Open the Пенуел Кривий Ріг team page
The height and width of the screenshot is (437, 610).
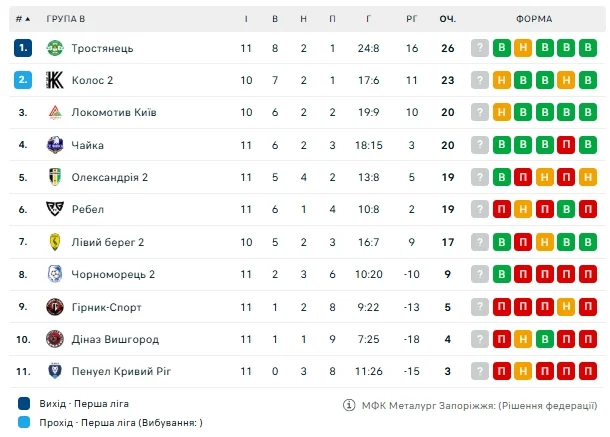coord(121,371)
